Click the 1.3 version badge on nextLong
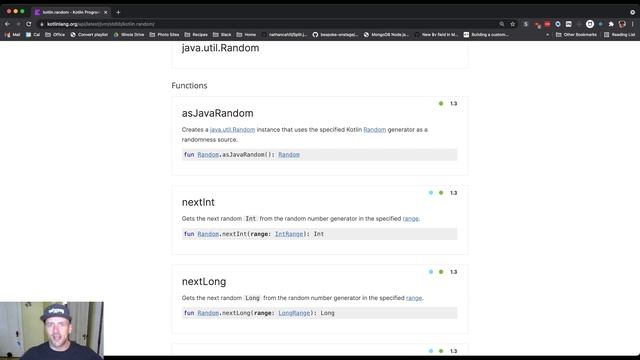This screenshot has width=640, height=360. click(453, 272)
